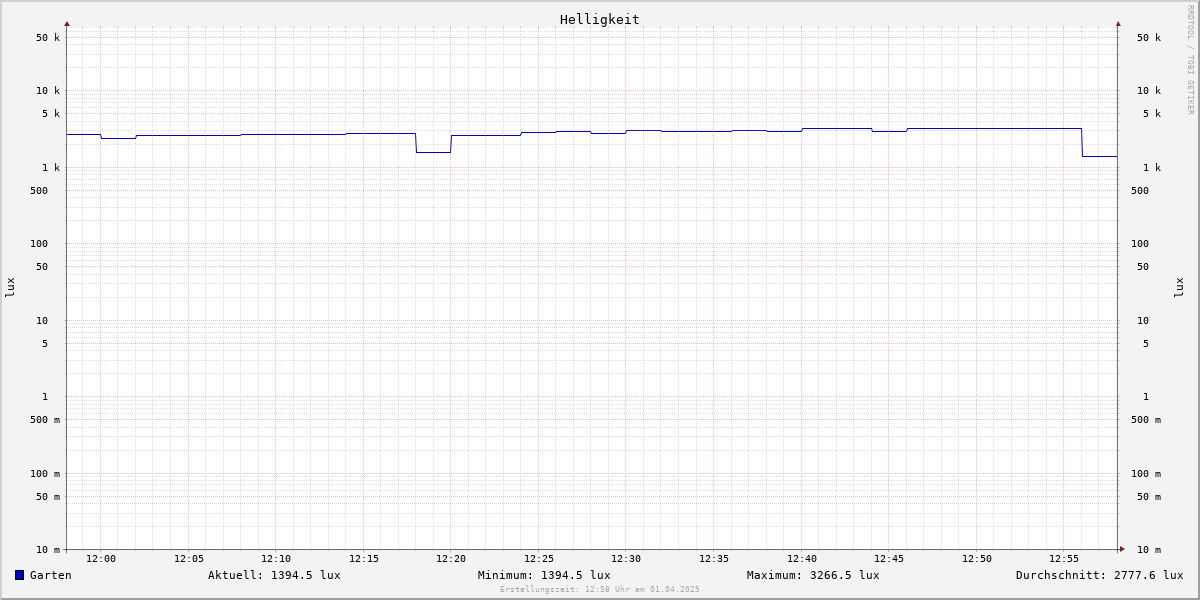This screenshot has width=1200, height=600.
Task: Click the left axis 50 k label
Action: (48, 38)
